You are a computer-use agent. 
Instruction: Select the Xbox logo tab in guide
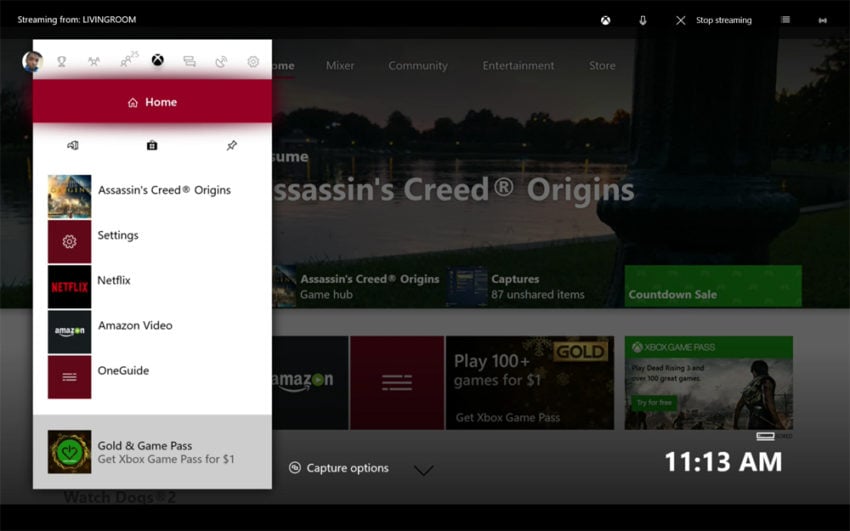pos(158,61)
